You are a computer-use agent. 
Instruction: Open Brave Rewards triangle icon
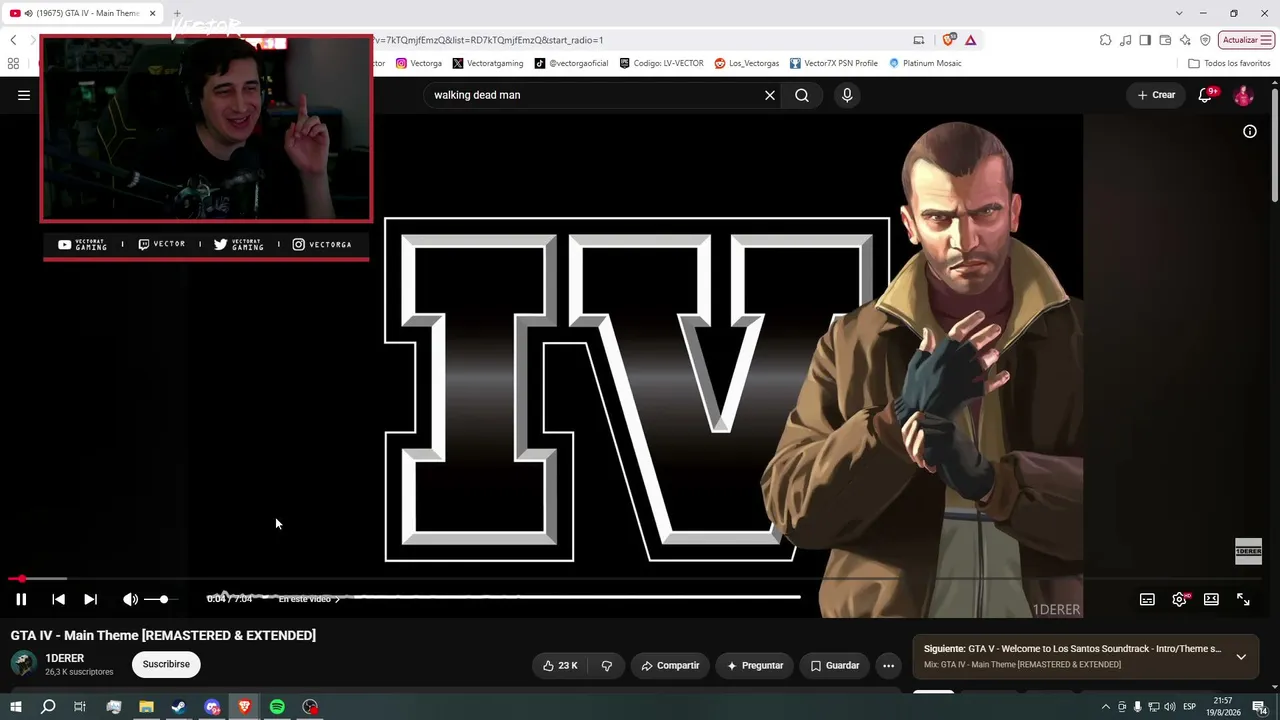[x=970, y=40]
